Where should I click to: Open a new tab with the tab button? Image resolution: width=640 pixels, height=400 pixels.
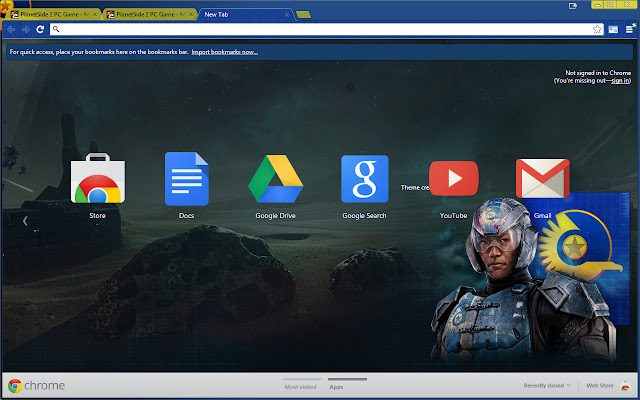pos(303,15)
